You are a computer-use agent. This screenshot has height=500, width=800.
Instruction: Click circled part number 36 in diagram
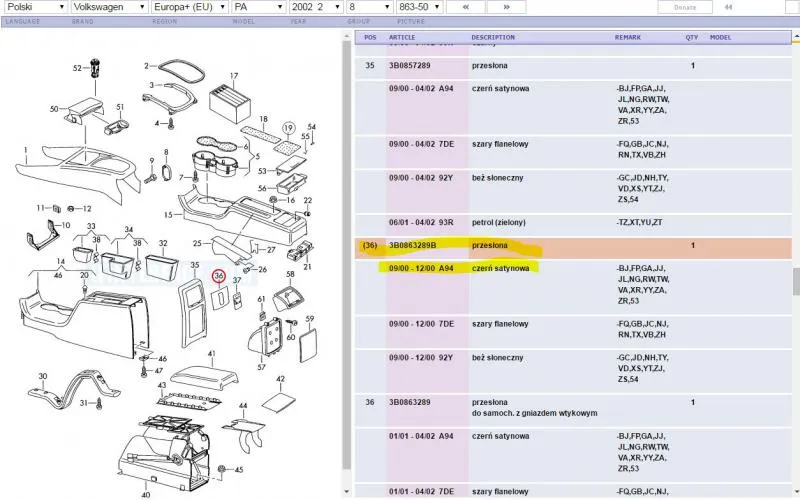pos(220,277)
